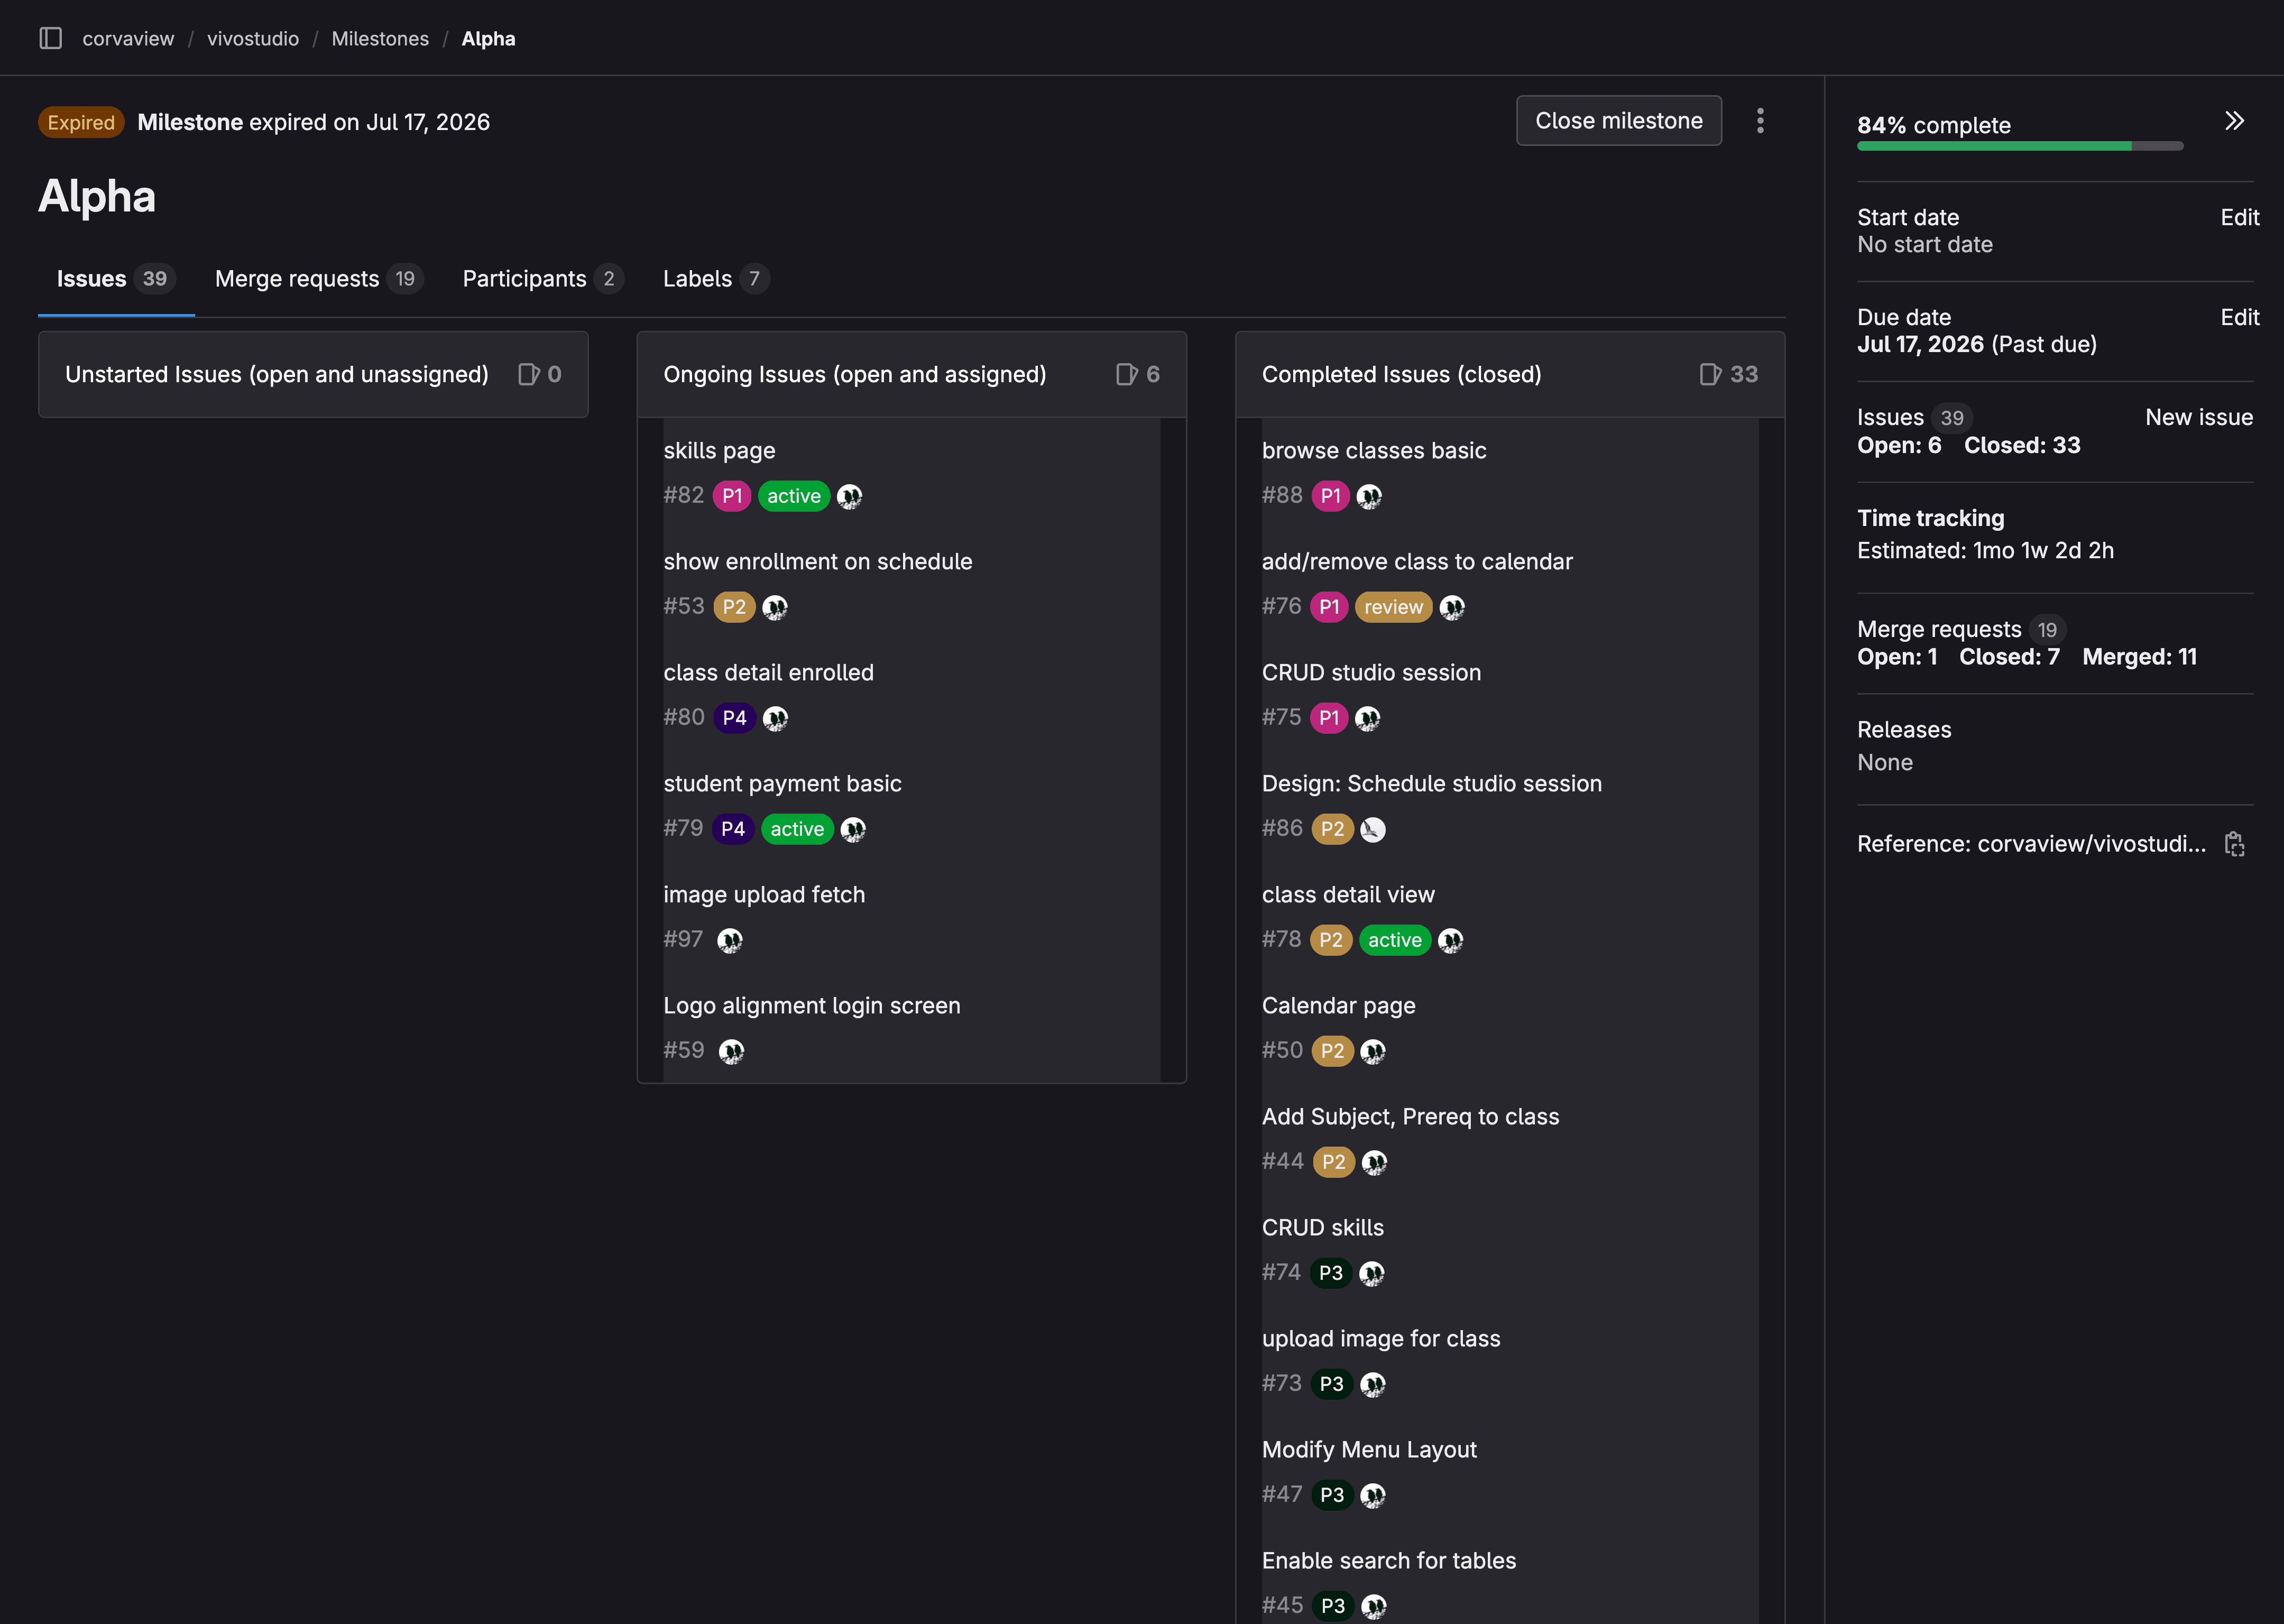
Task: Click the Issues count badge 39 in sidebar
Action: (1951, 418)
